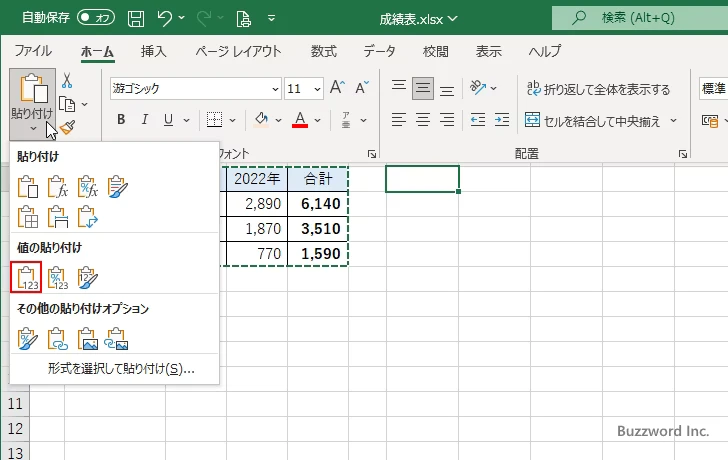Select the cell containing 6,140
This screenshot has width=728, height=460.
[x=318, y=204]
